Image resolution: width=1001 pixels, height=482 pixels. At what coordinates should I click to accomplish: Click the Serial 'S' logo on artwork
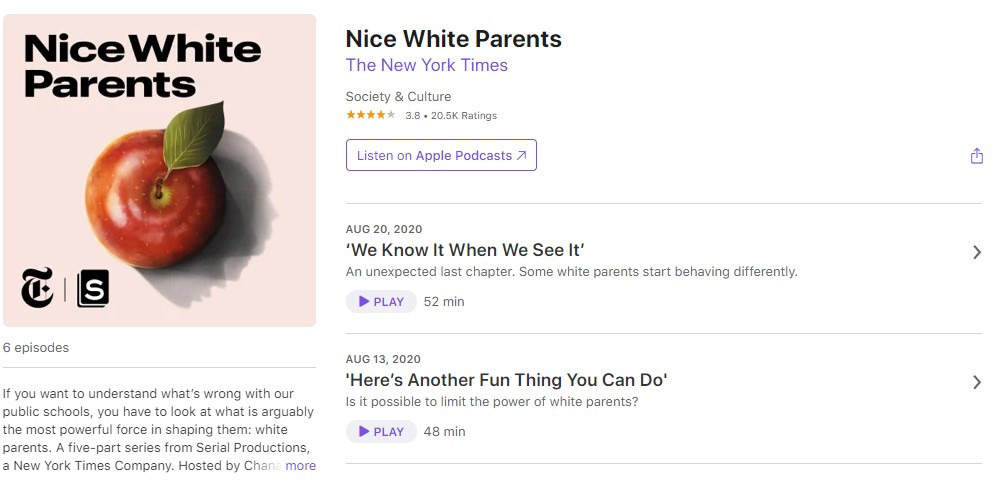tap(92, 289)
